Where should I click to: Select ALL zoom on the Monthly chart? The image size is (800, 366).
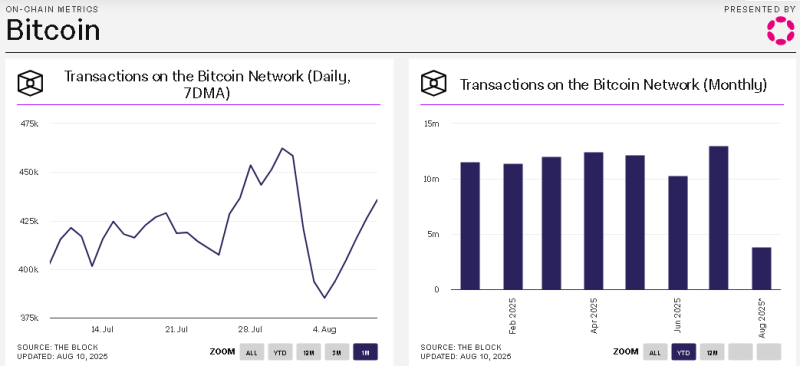point(655,352)
